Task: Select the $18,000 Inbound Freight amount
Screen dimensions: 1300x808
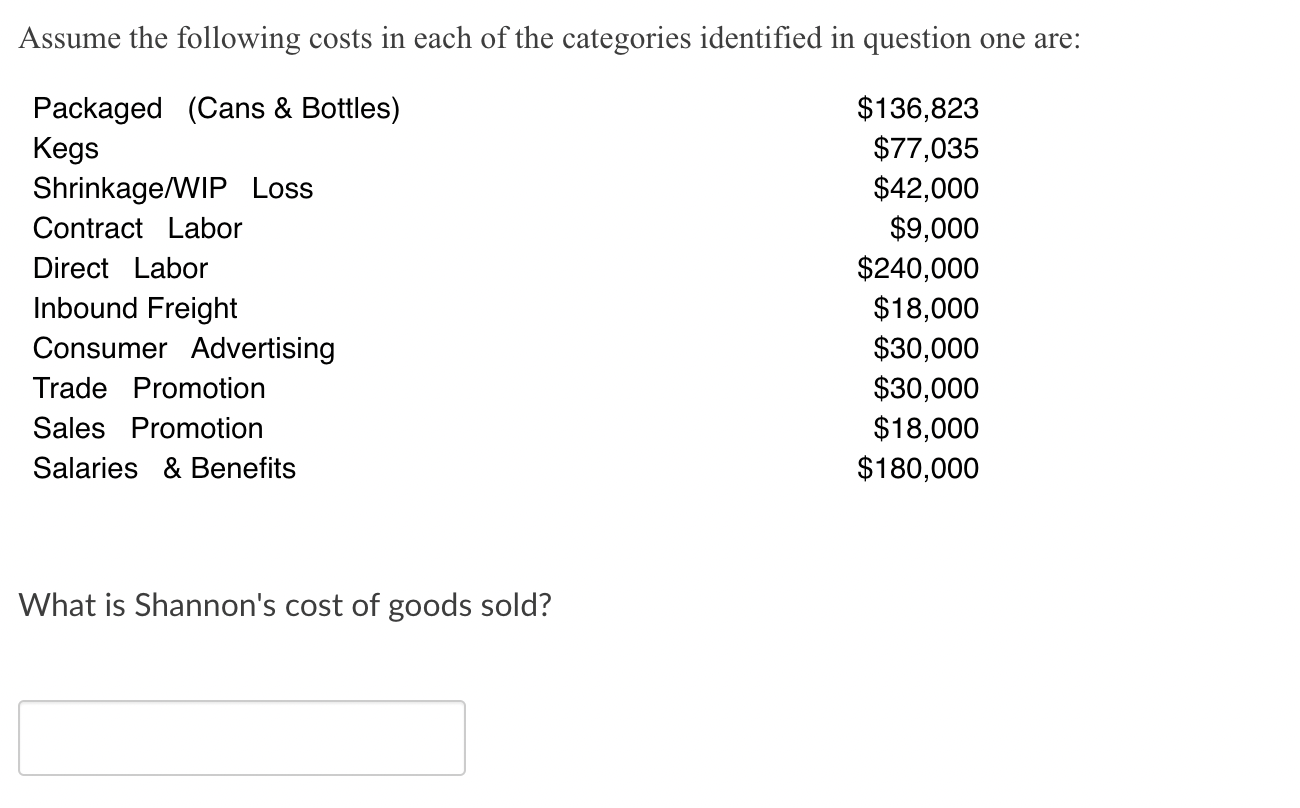Action: pos(926,308)
